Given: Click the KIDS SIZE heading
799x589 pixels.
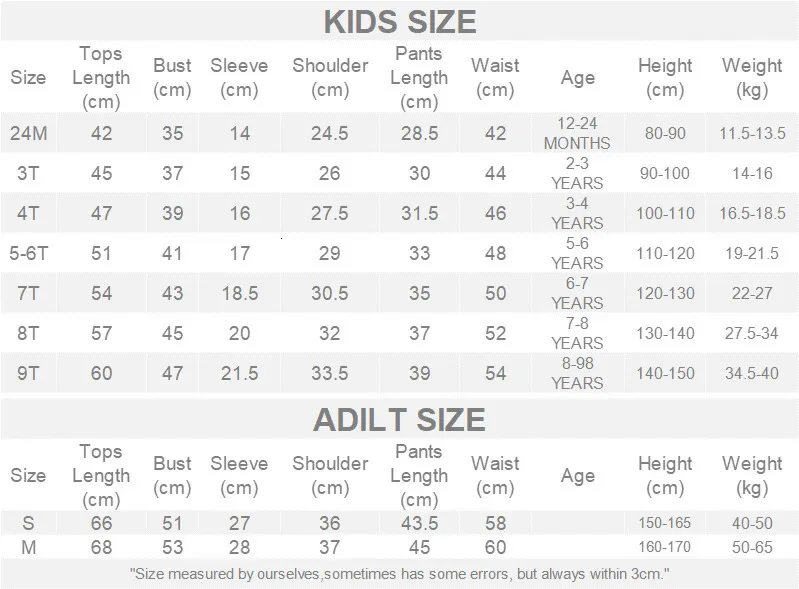Looking at the screenshot, I should click(x=399, y=21).
